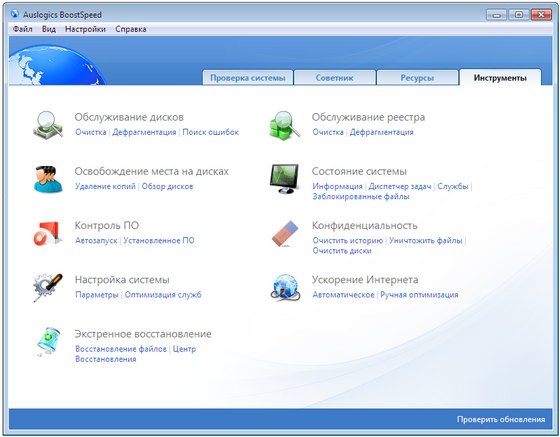Open the Диспетчер задач link
Viewport: 560px width, 437px height.
(400, 186)
